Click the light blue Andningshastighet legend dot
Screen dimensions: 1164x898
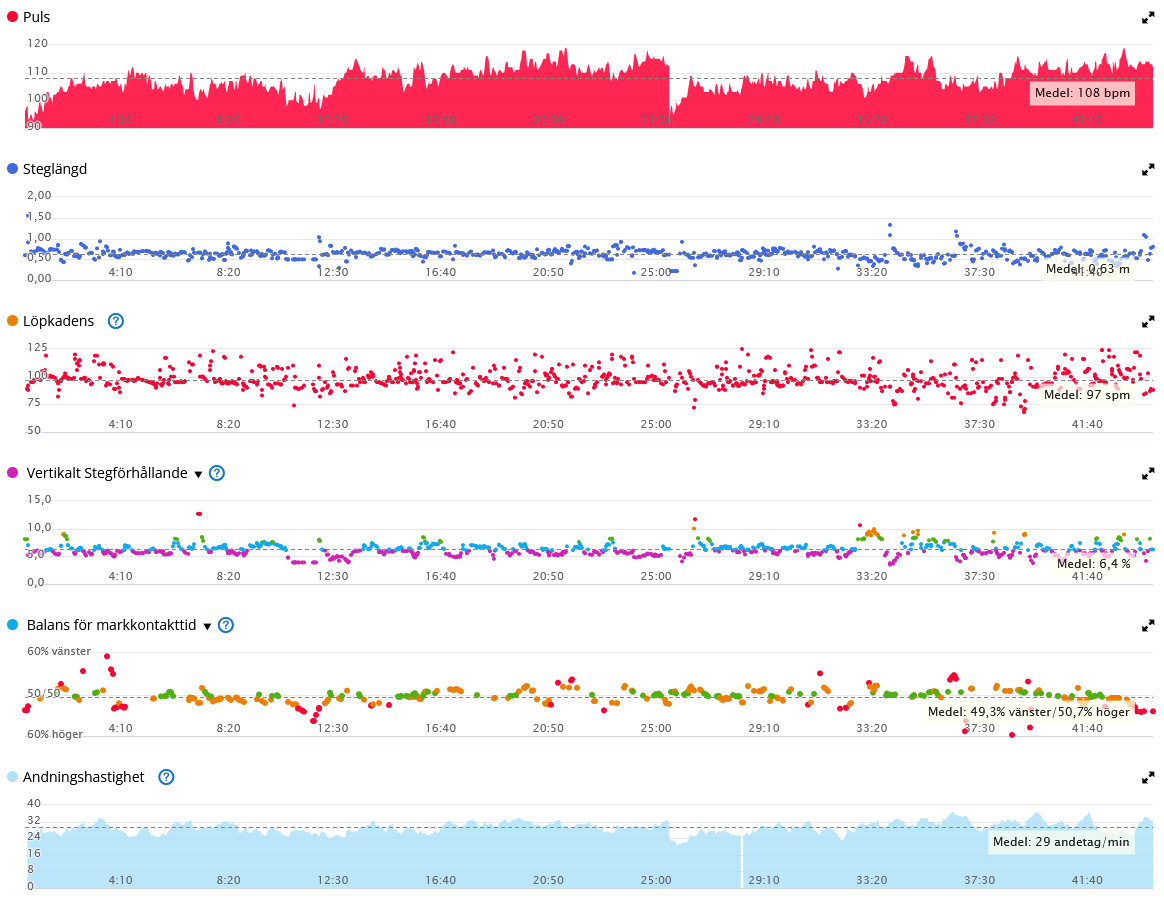click(x=12, y=777)
